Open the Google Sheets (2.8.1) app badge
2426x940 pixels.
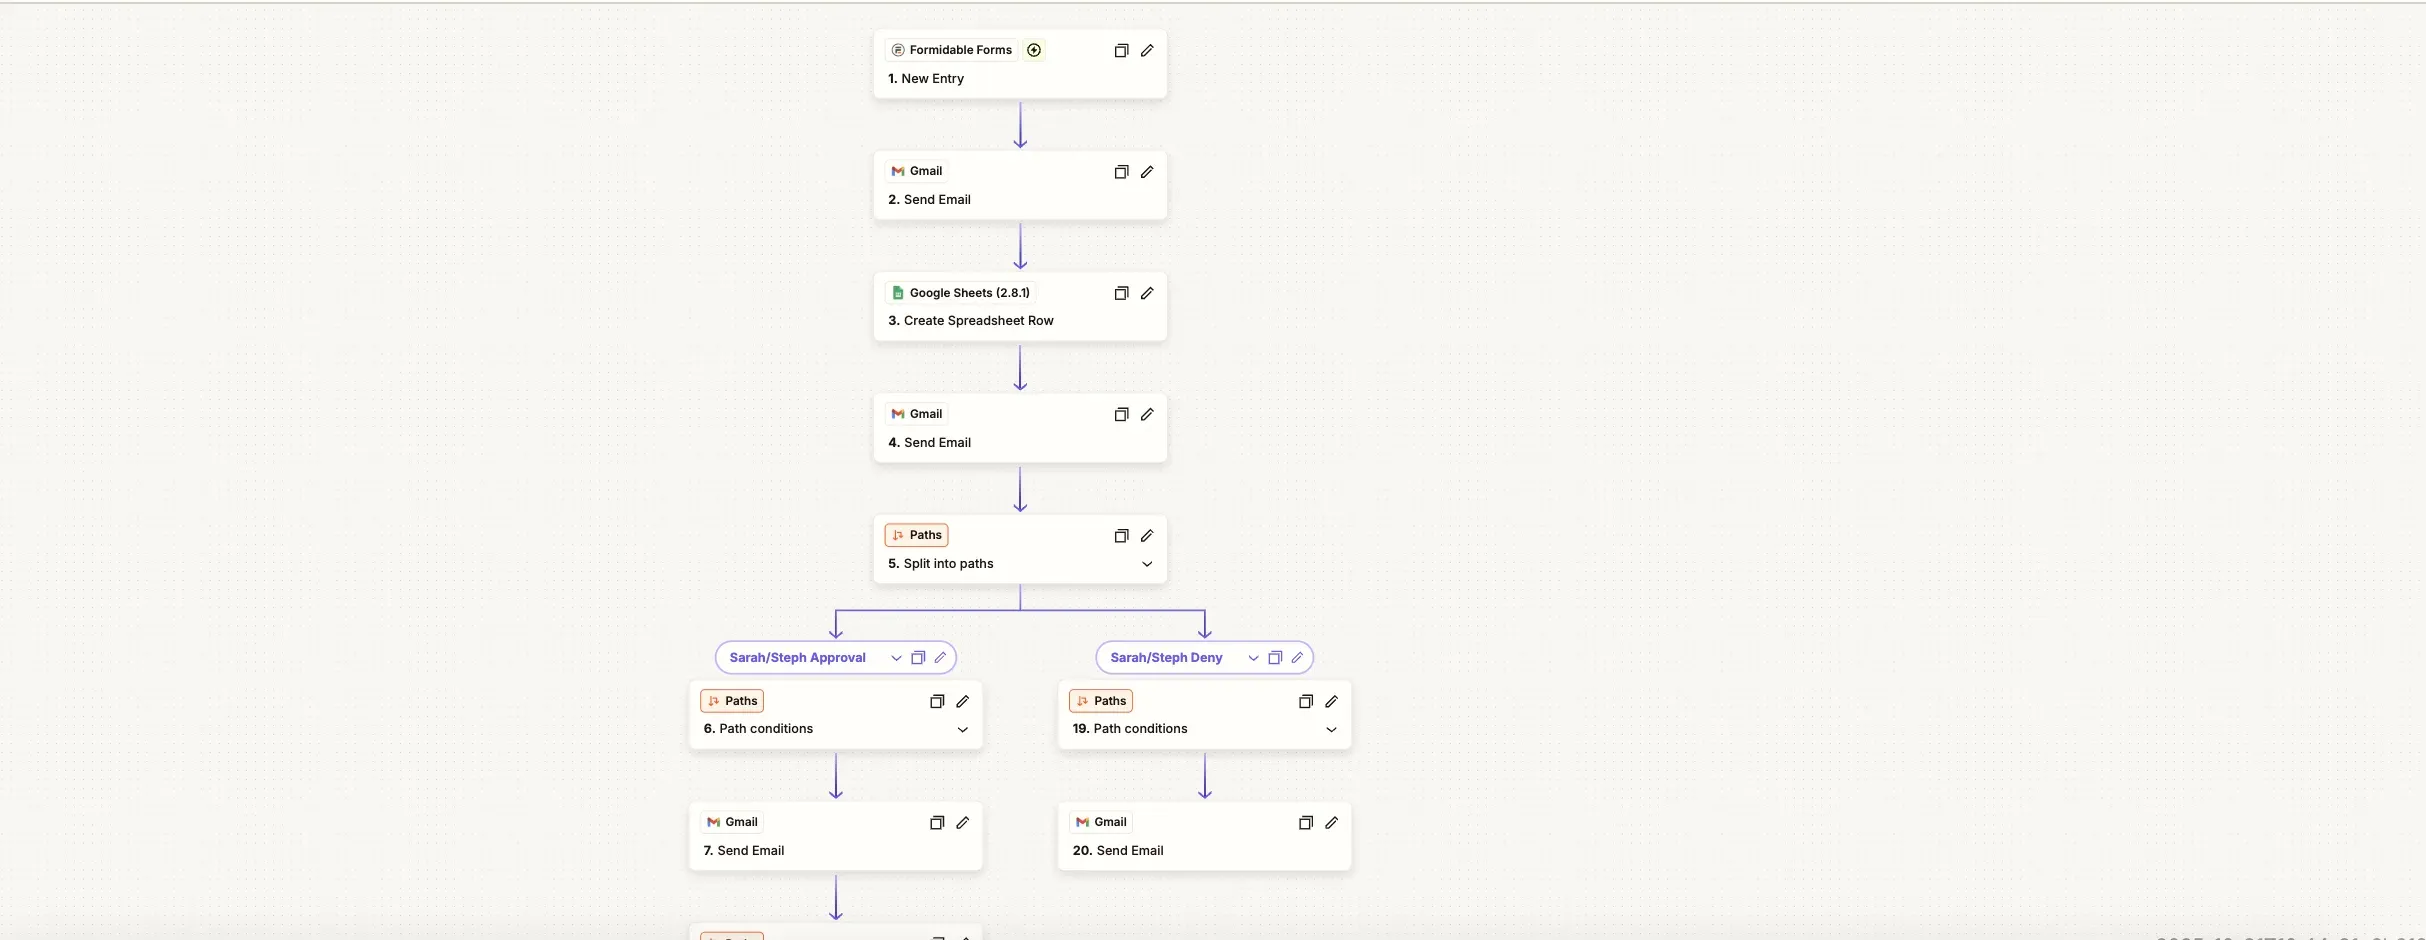pos(960,293)
